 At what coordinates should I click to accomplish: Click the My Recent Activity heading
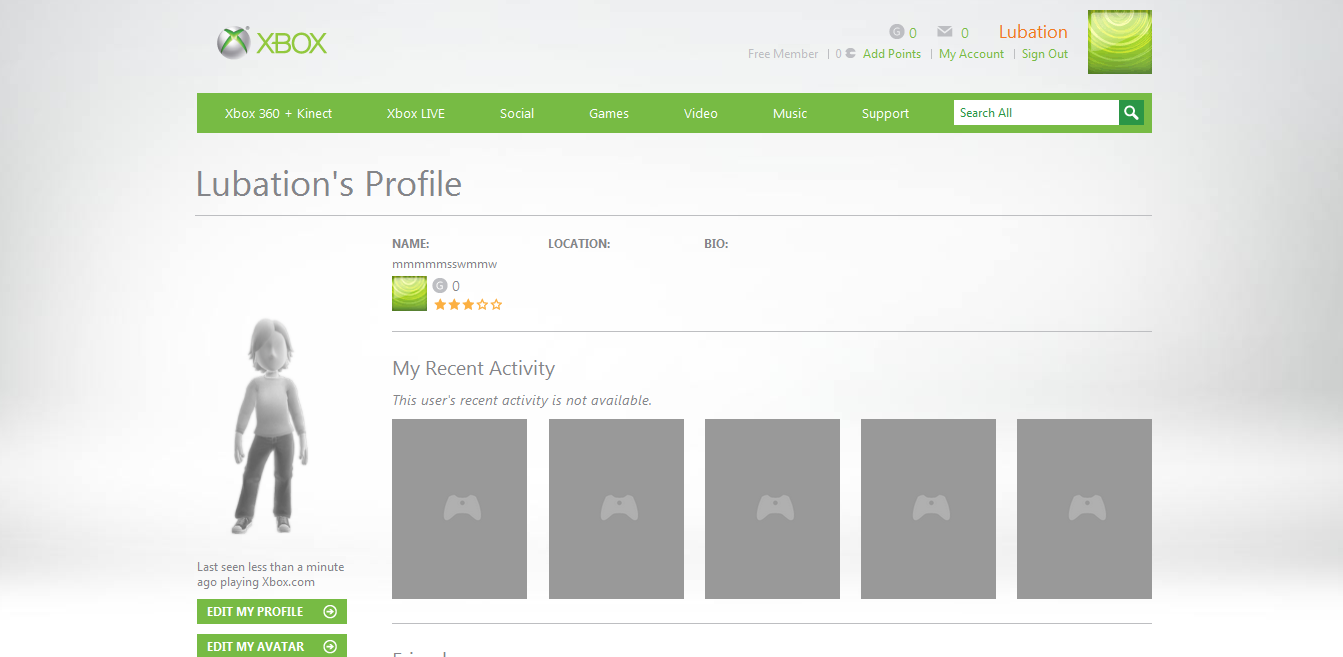(473, 368)
